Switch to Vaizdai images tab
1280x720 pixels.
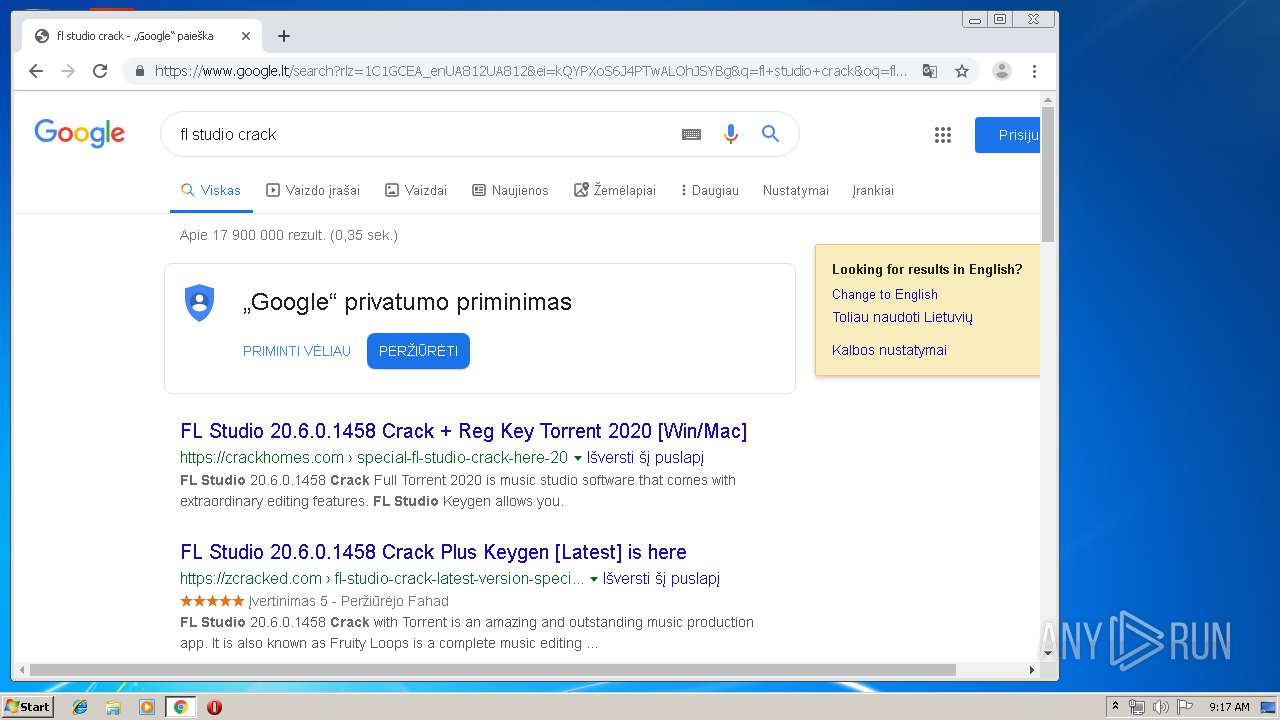coord(416,190)
